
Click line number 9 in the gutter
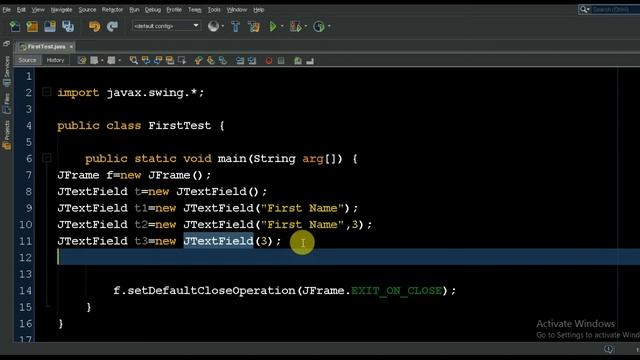(29, 208)
